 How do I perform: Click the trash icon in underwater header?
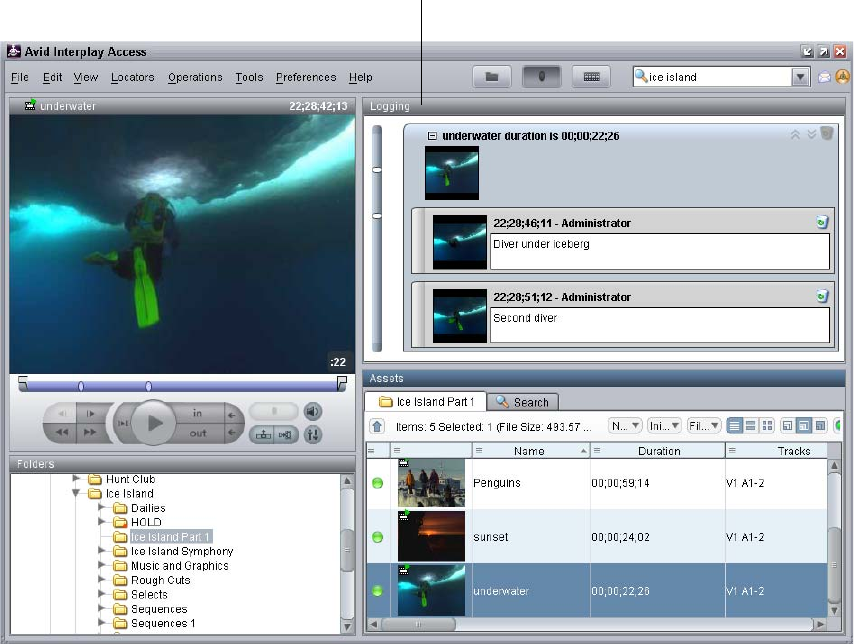click(x=827, y=135)
